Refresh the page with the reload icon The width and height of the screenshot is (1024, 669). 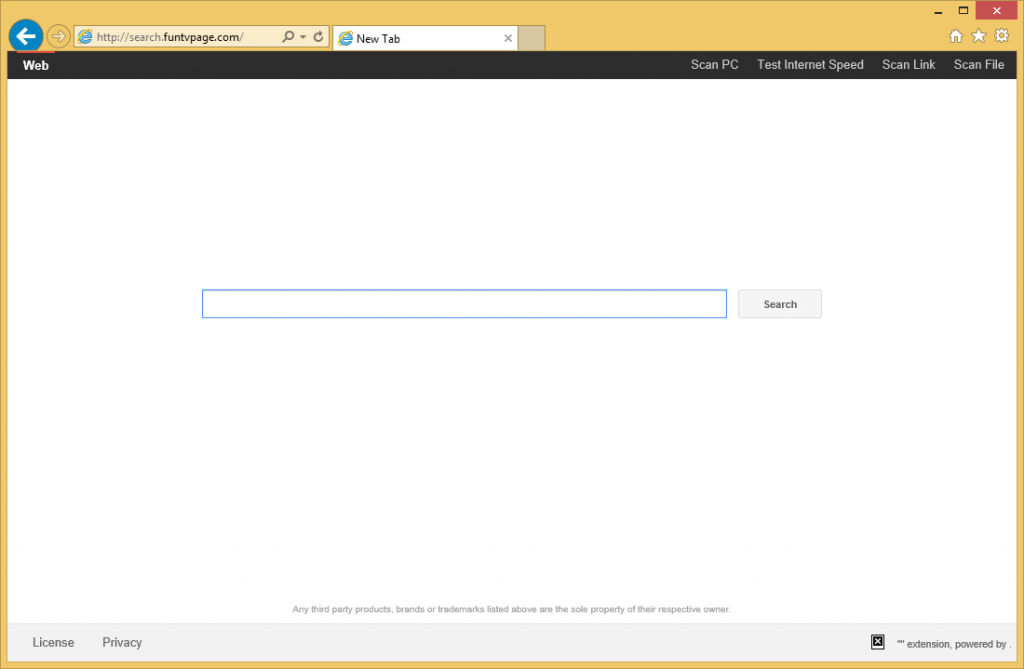pyautogui.click(x=318, y=37)
